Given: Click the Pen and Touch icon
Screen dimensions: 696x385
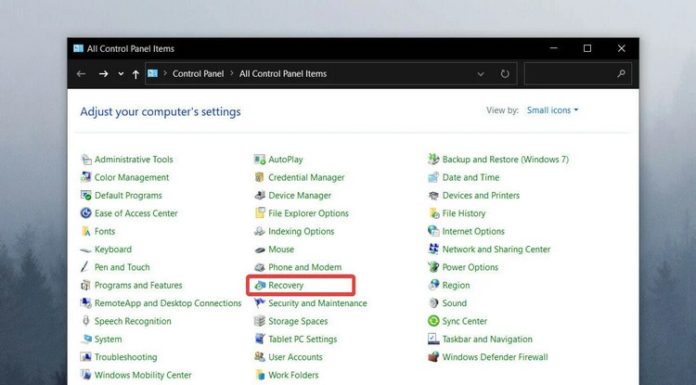Looking at the screenshot, I should [86, 267].
